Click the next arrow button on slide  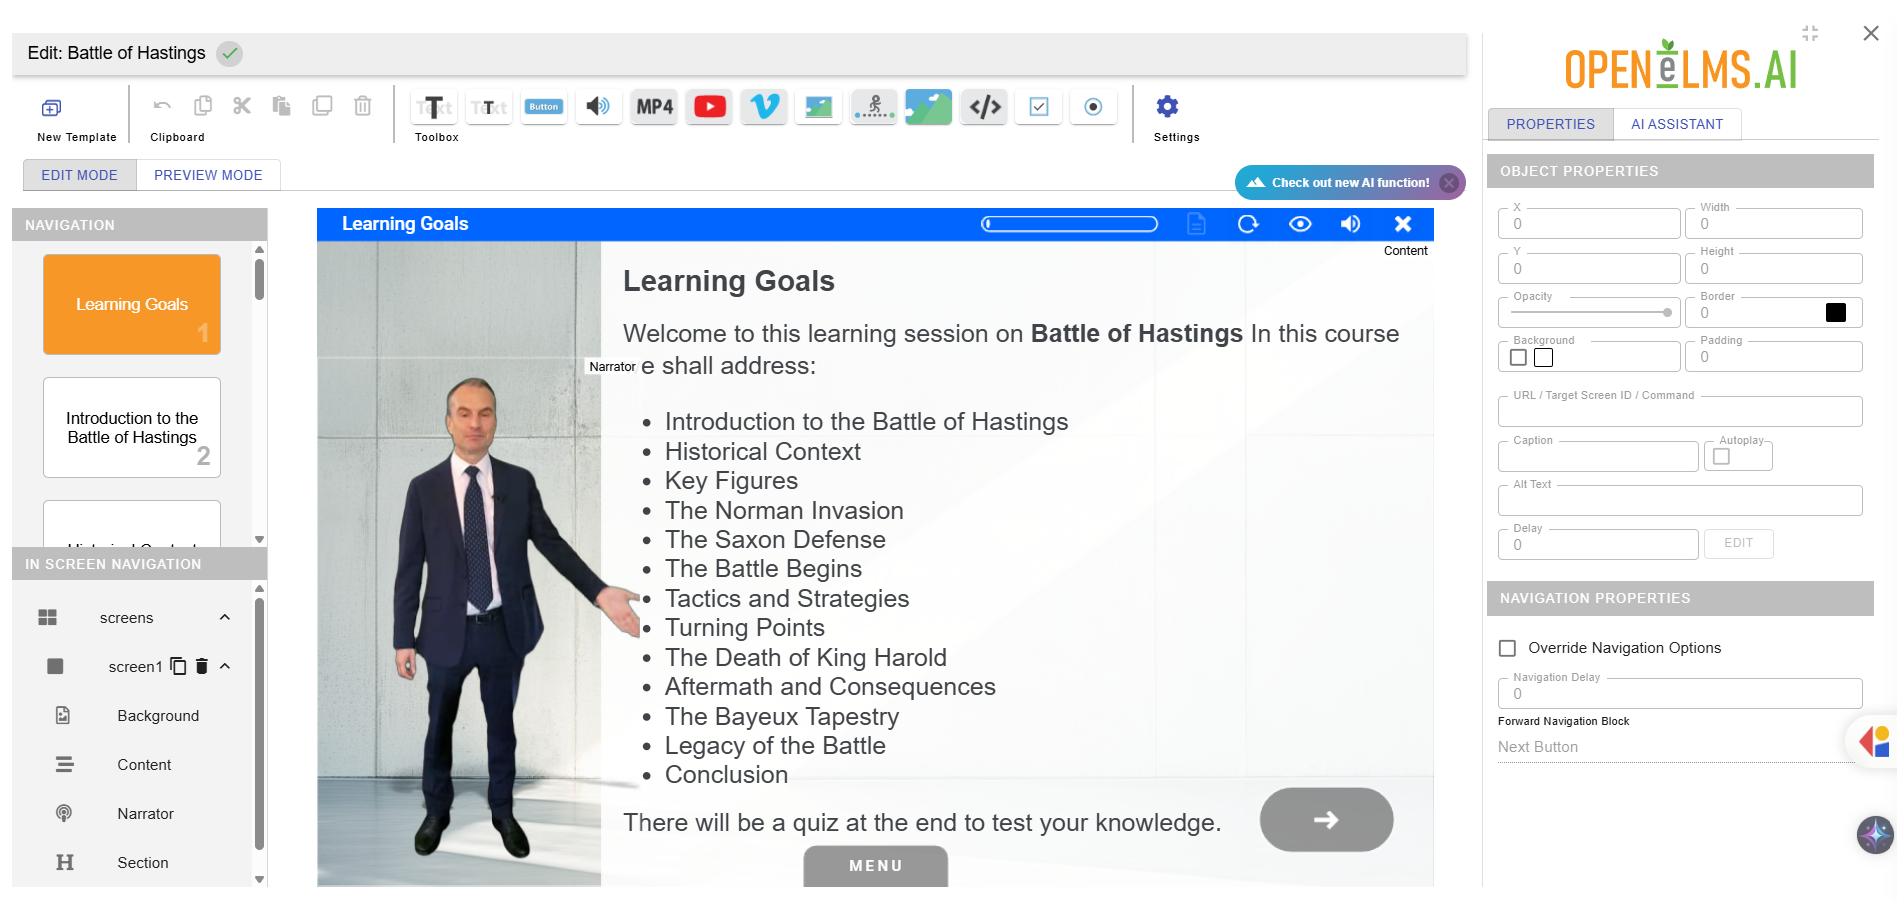(1326, 820)
